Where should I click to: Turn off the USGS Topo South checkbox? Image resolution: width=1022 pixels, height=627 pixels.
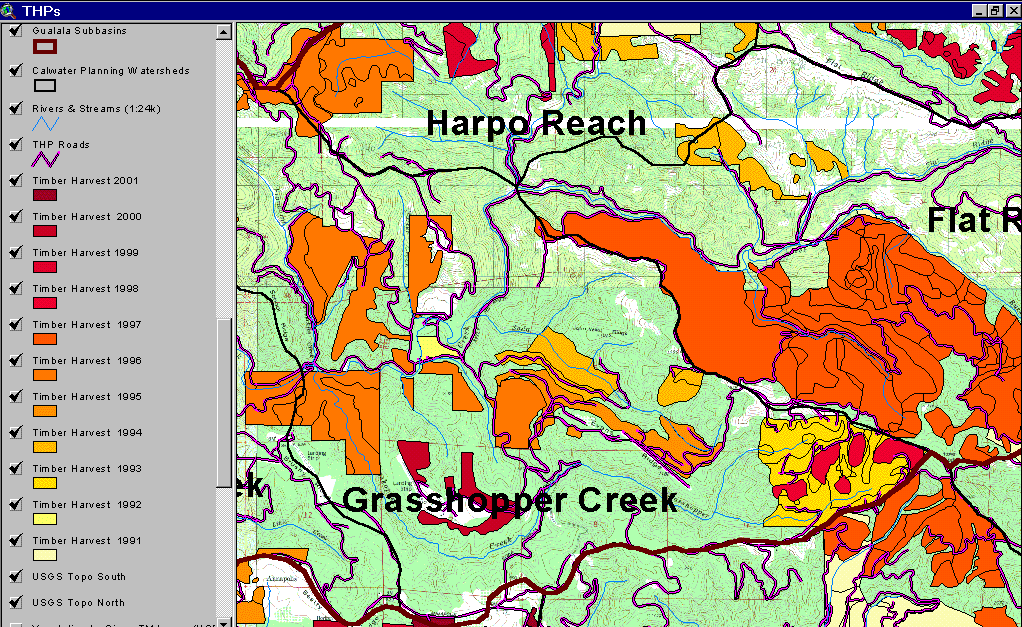pyautogui.click(x=16, y=576)
